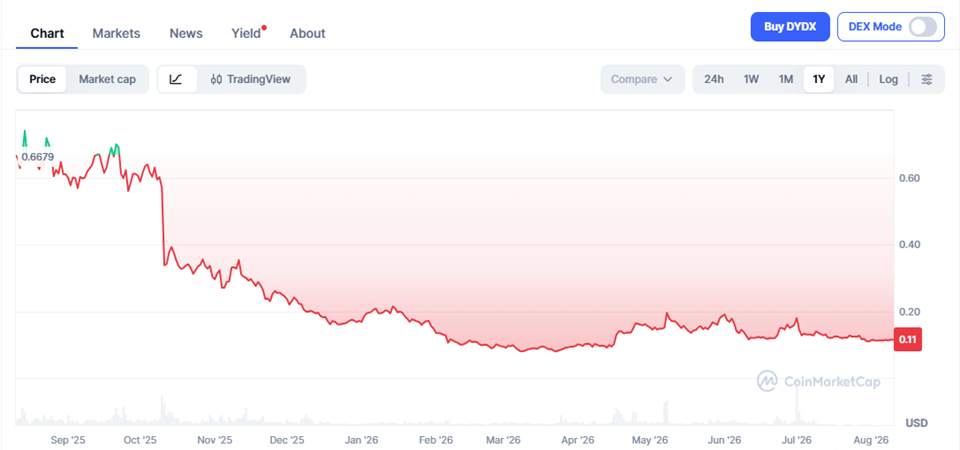Open the Chart tab
The width and height of the screenshot is (960, 450).
click(x=47, y=33)
